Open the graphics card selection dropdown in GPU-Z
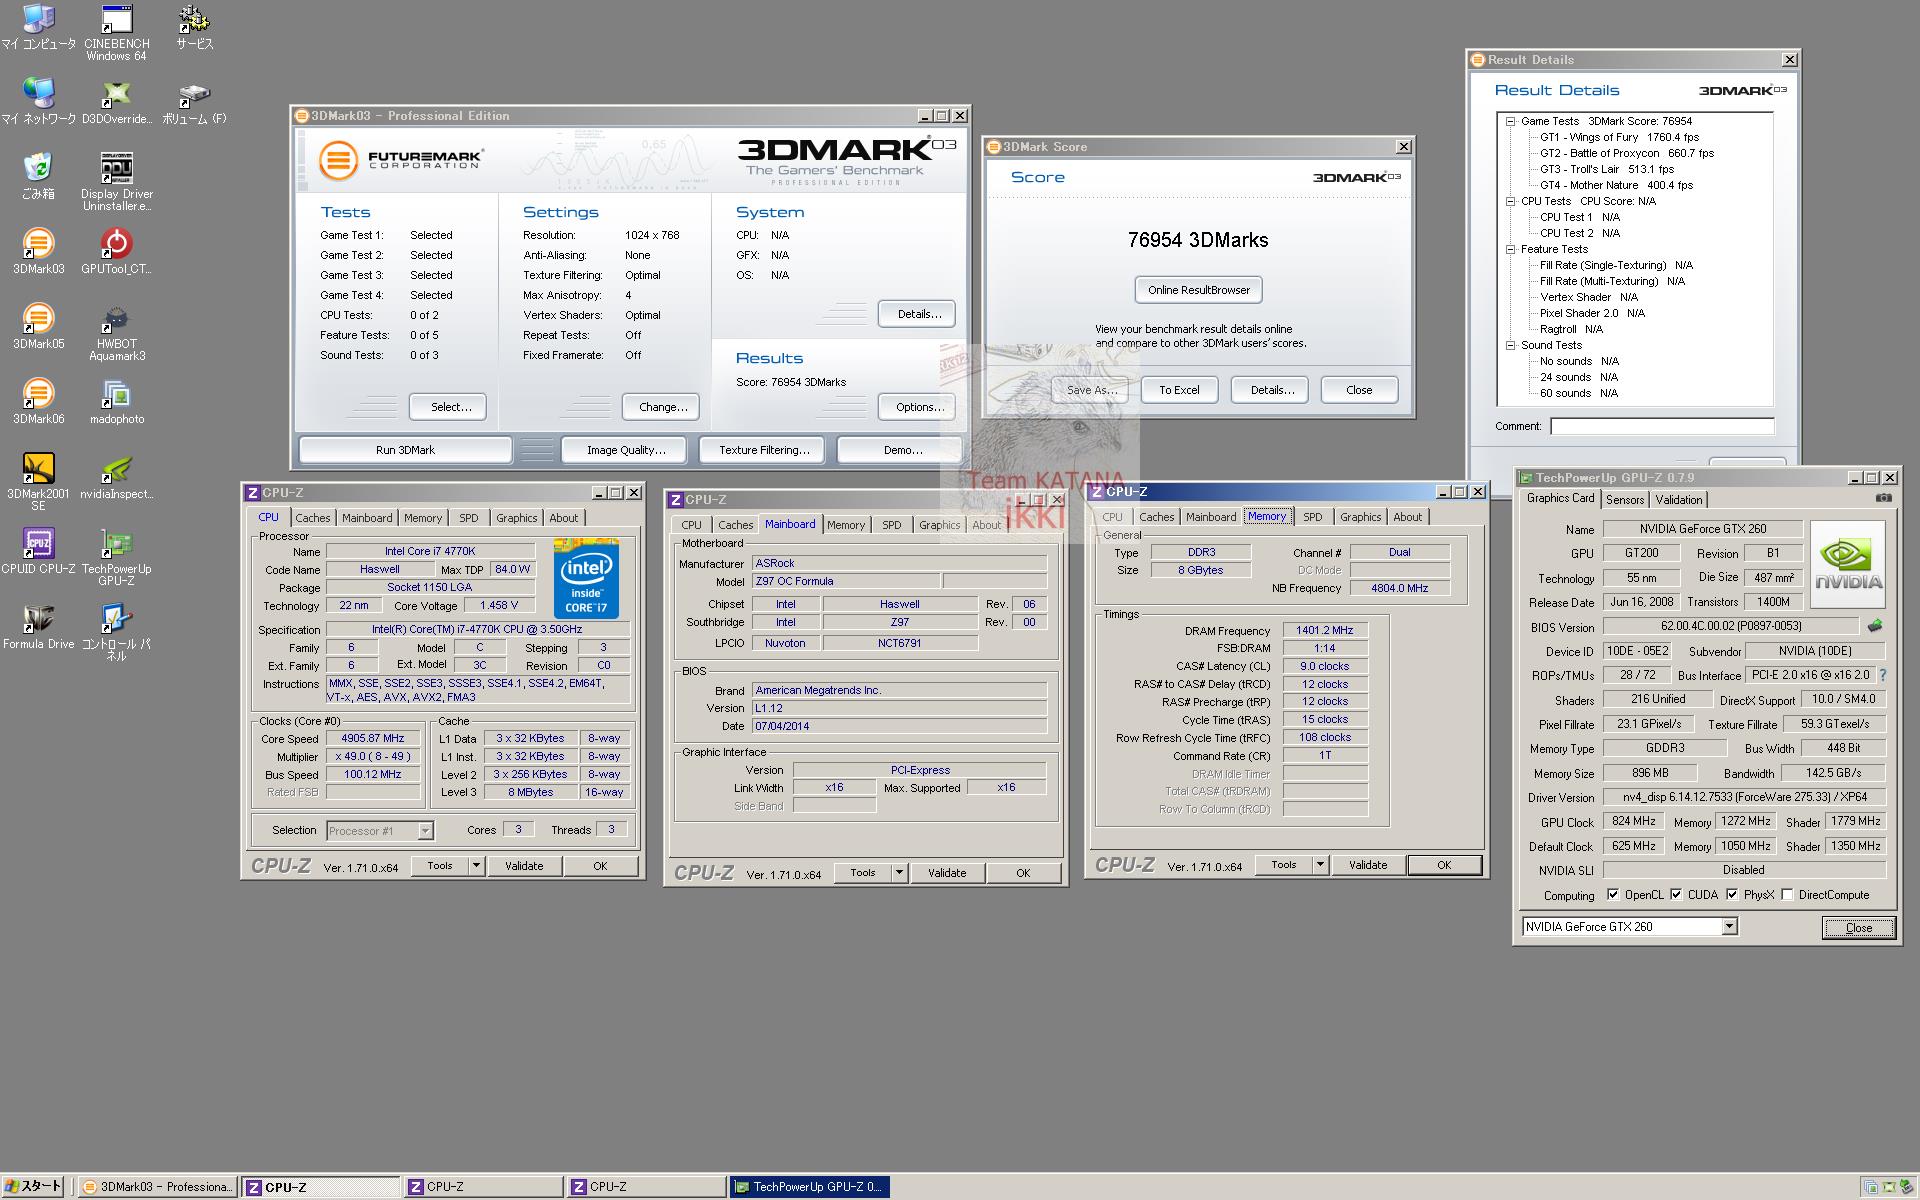The width and height of the screenshot is (1920, 1200). click(x=1729, y=927)
